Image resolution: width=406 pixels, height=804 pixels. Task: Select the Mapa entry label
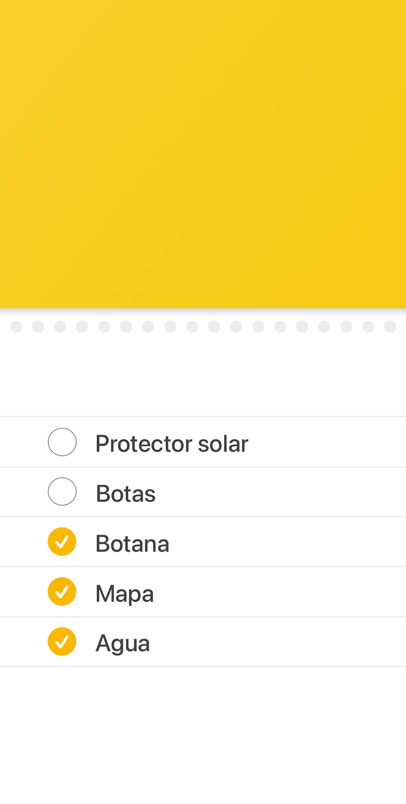pos(125,594)
